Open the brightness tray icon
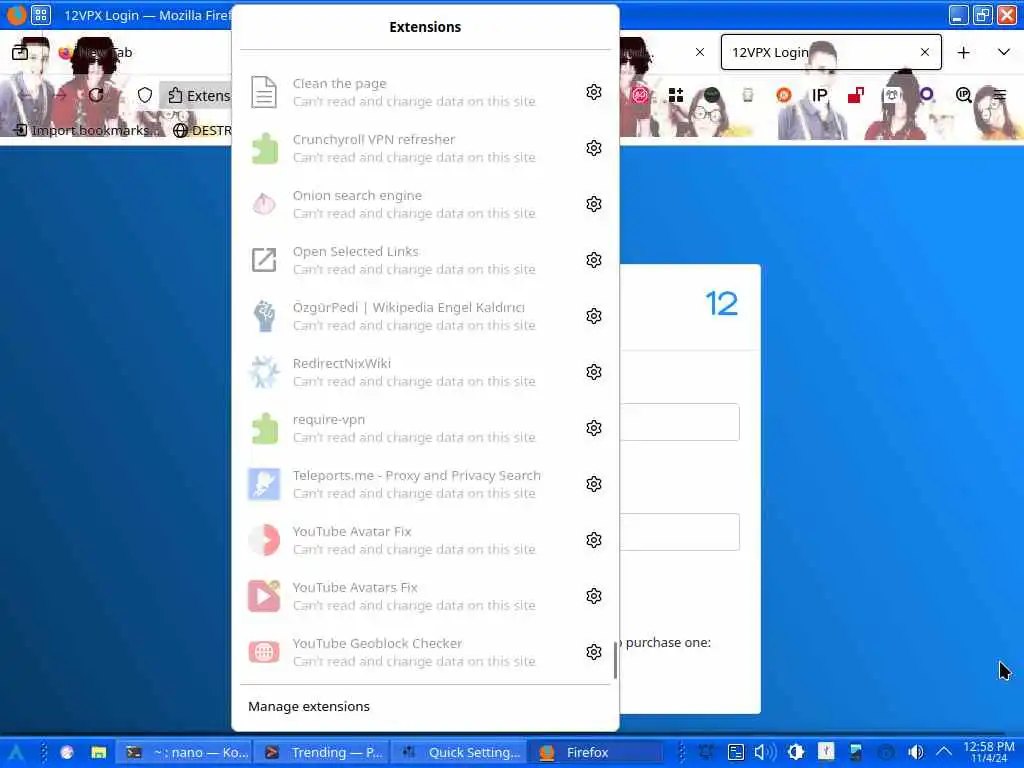The image size is (1024, 768). pos(795,752)
